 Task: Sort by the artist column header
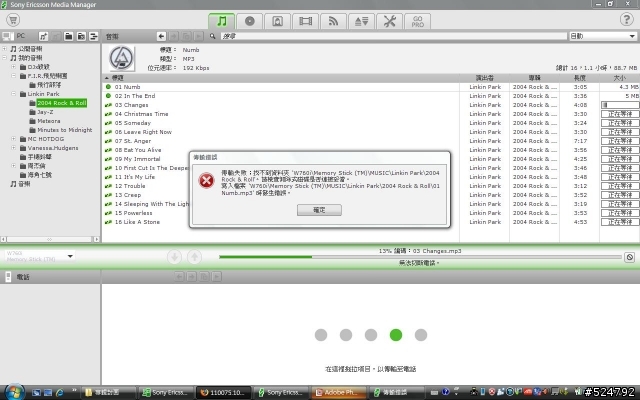click(x=484, y=78)
